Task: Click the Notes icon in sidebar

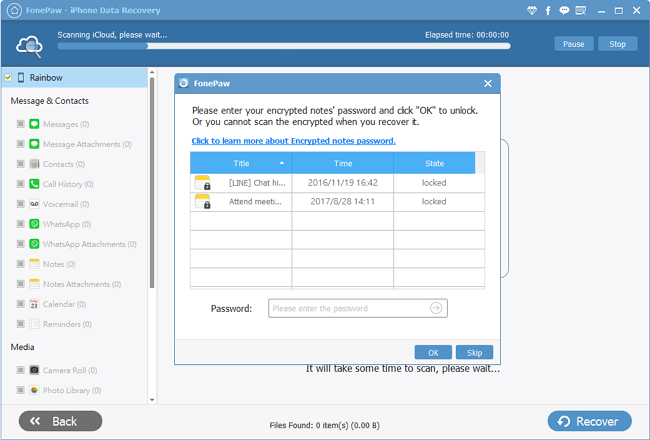Action: (34, 264)
